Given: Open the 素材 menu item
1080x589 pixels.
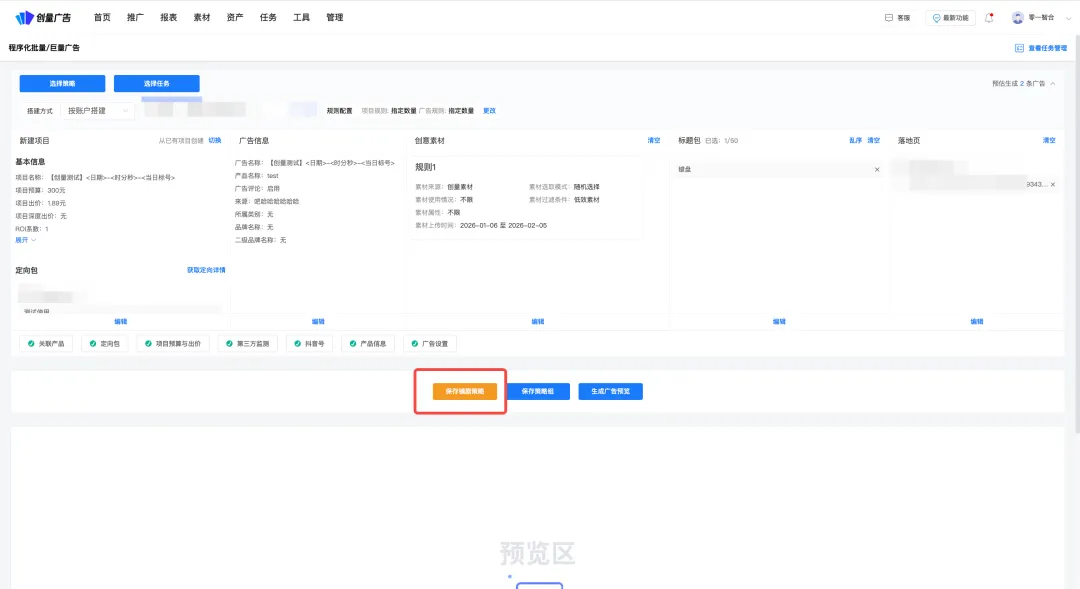Looking at the screenshot, I should tap(201, 16).
